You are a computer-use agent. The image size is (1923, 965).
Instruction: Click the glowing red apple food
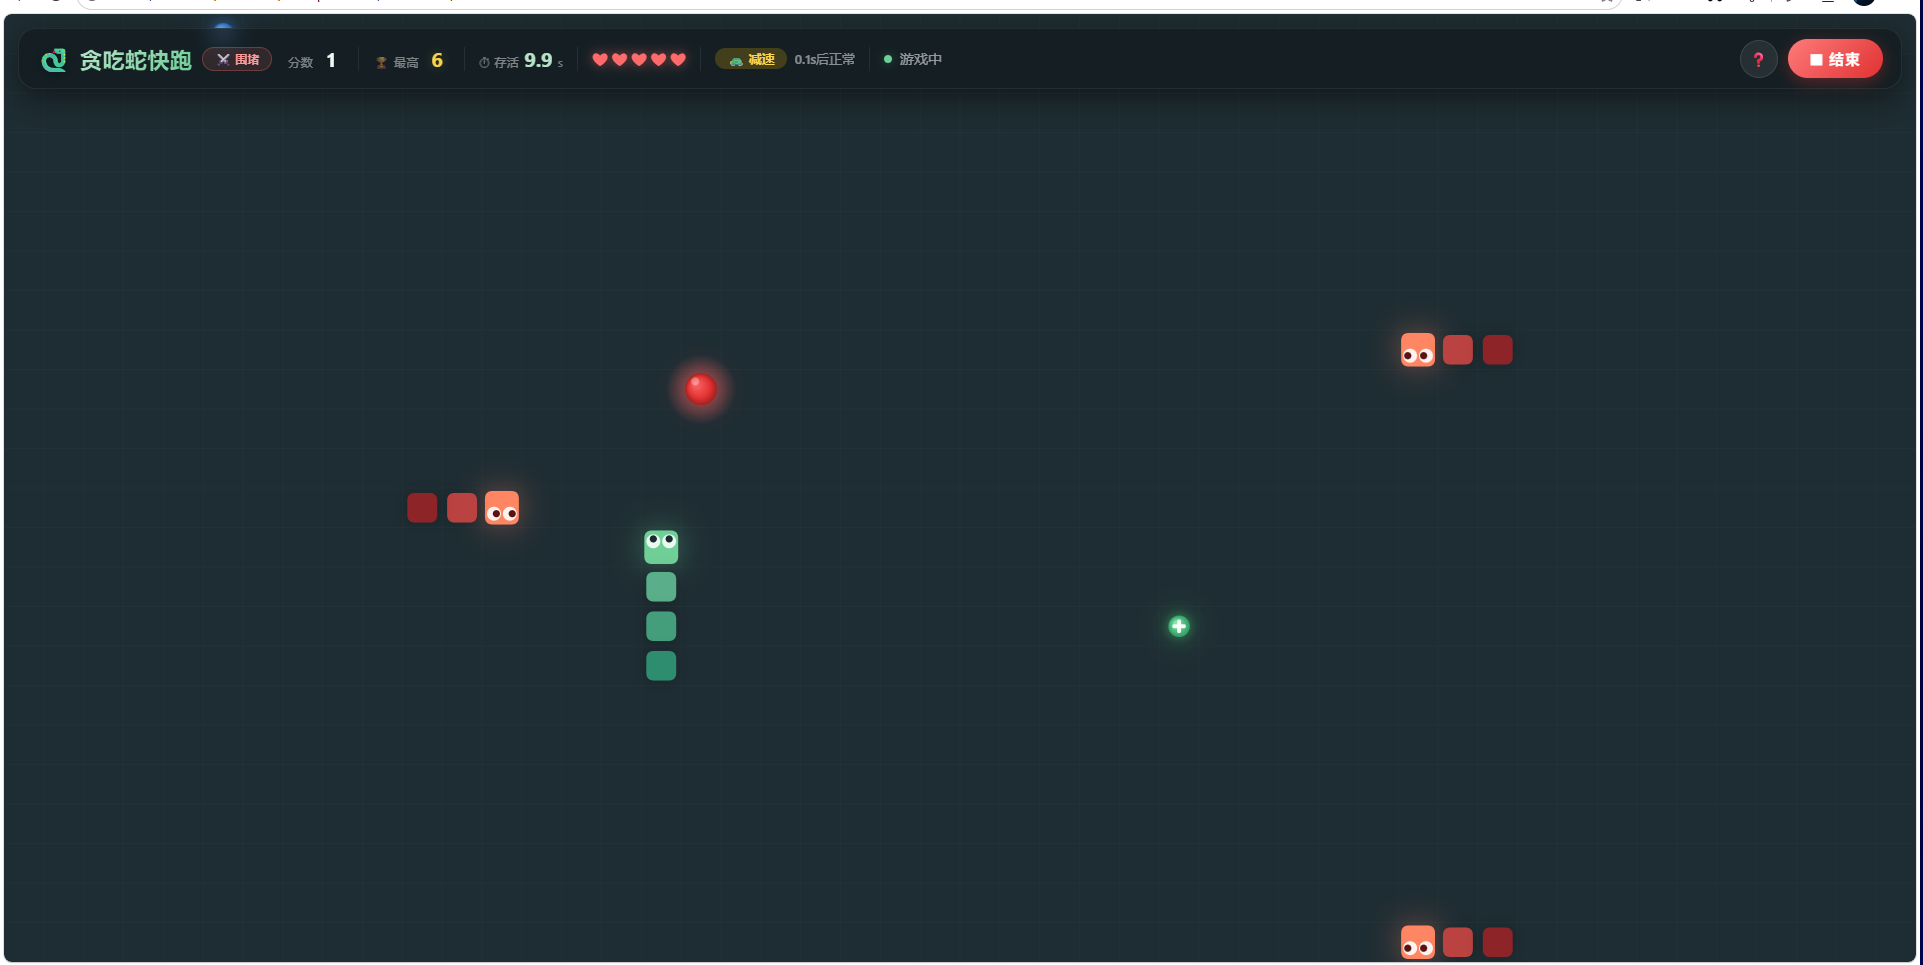pyautogui.click(x=701, y=389)
